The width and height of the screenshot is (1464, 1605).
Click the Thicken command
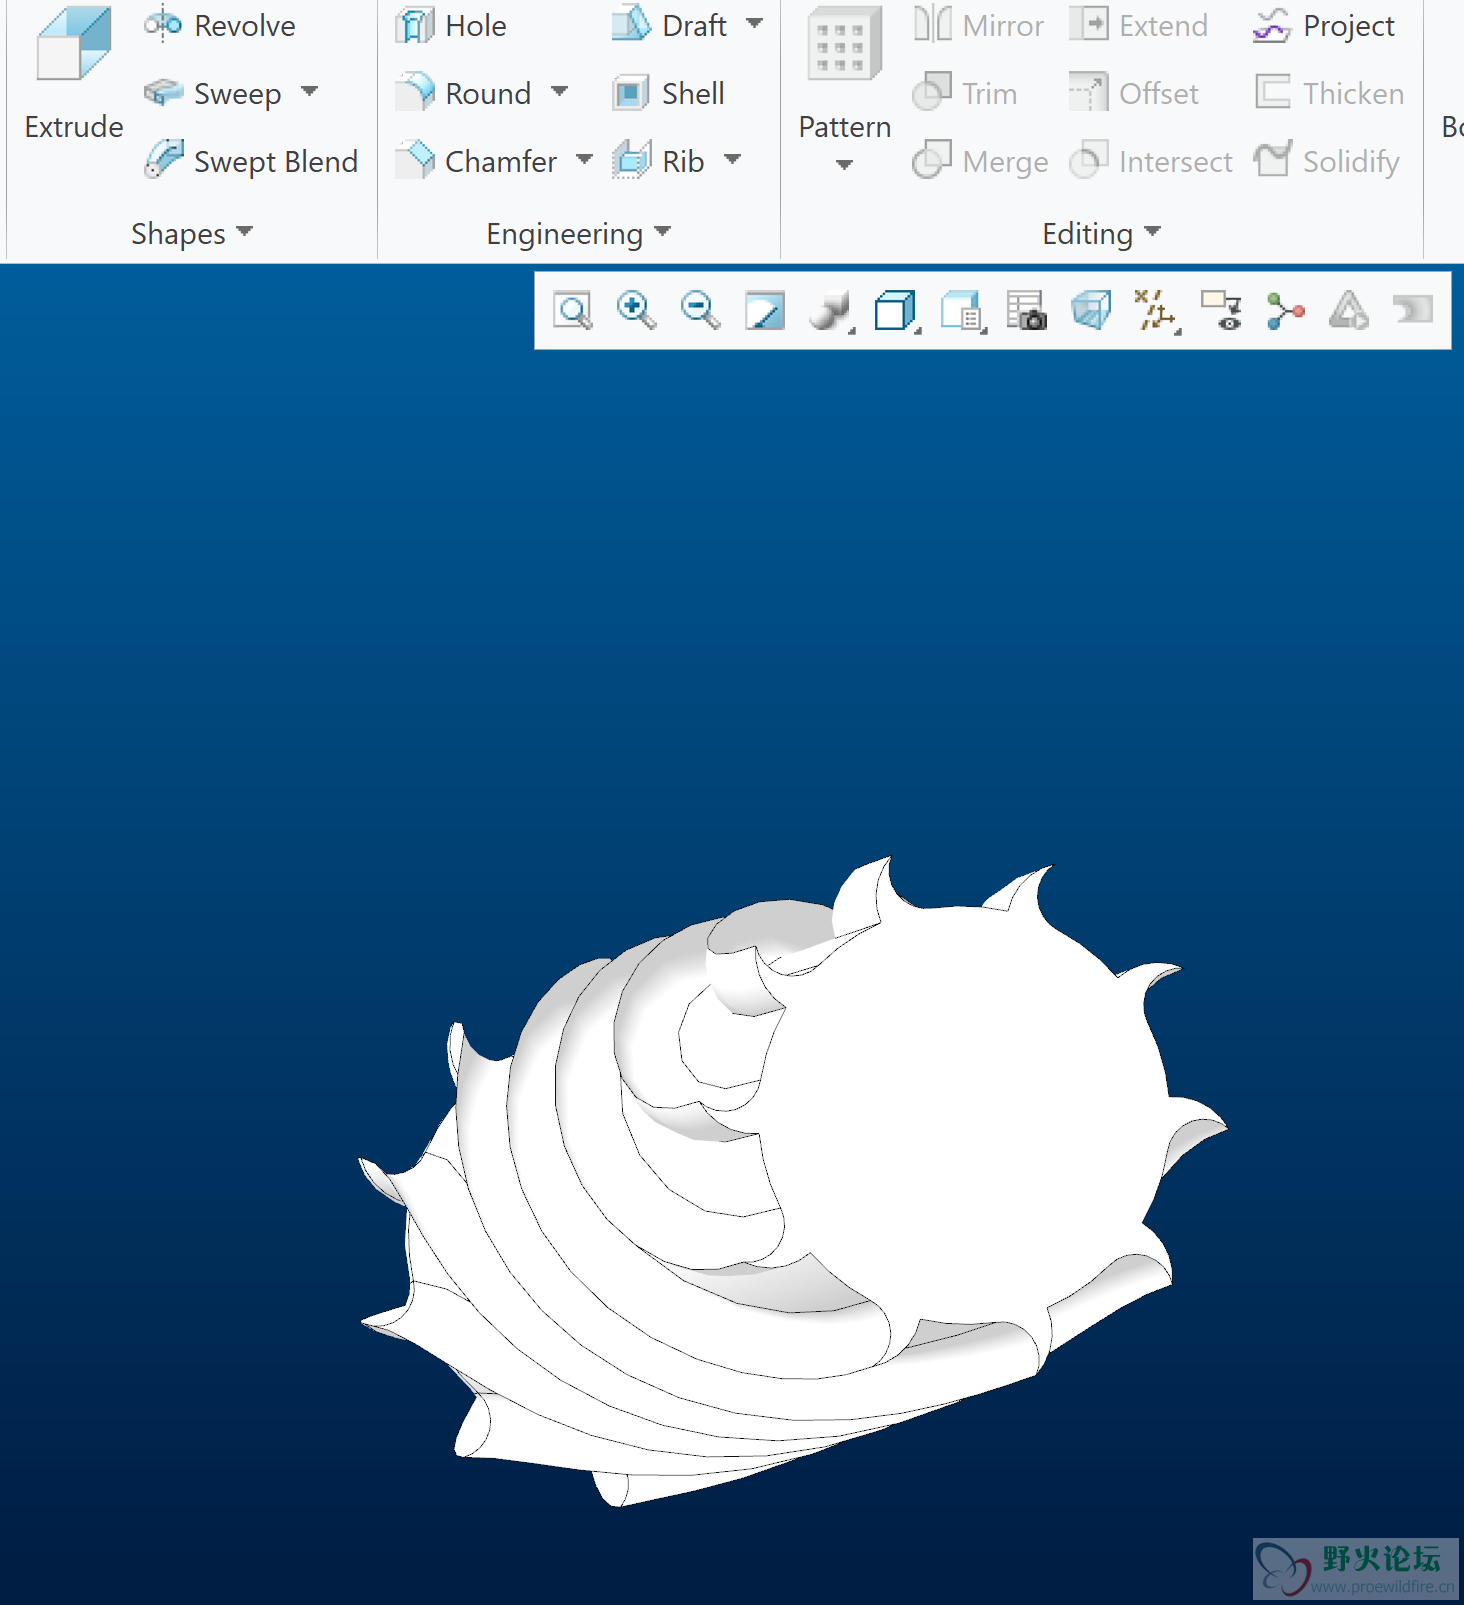(1329, 93)
